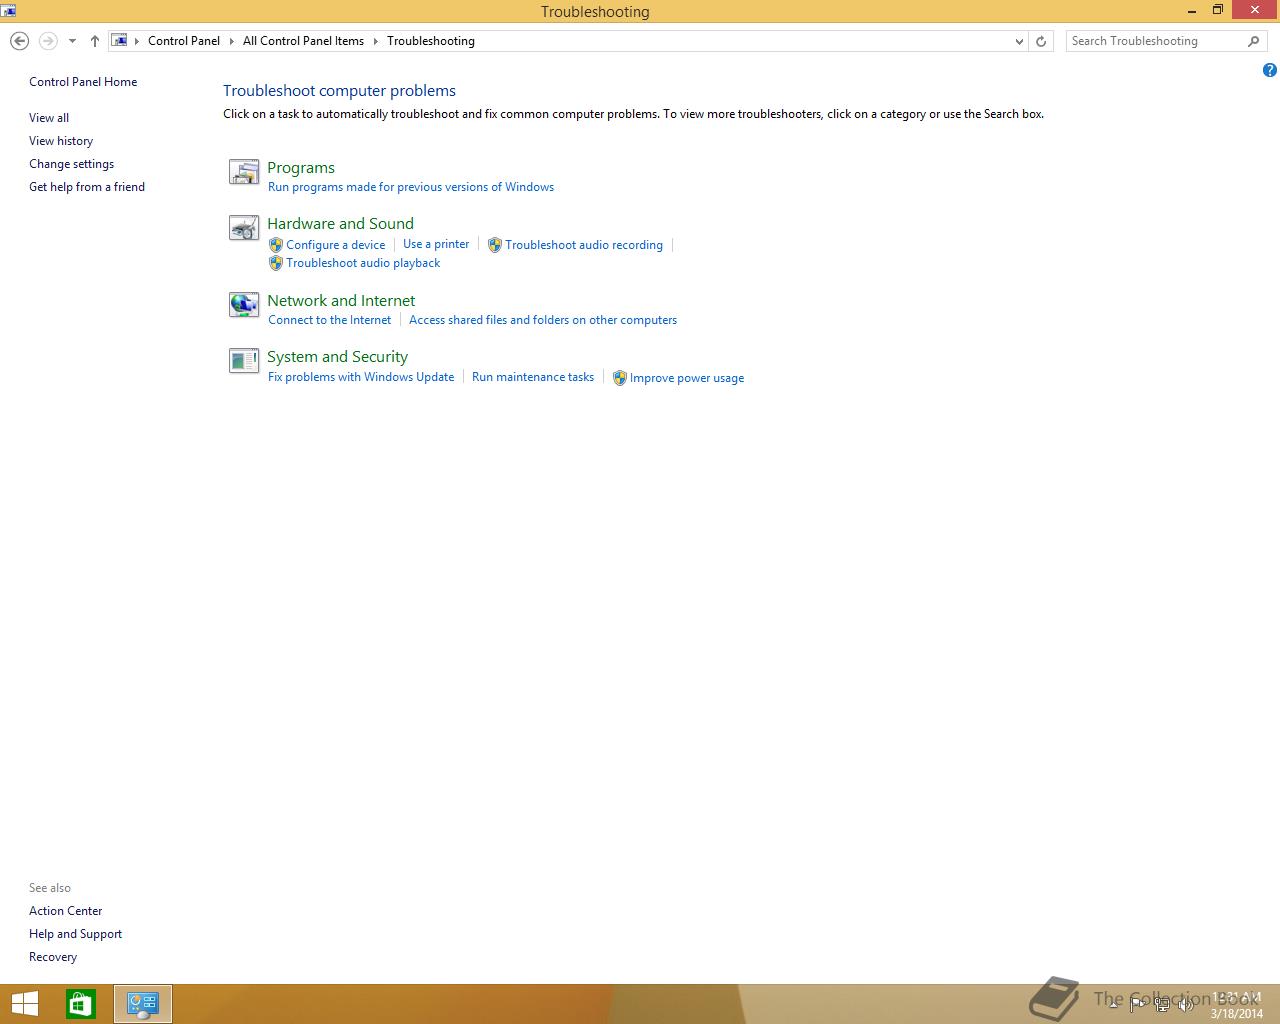Click Fix problems with Windows Update
1280x1024 pixels.
[361, 377]
